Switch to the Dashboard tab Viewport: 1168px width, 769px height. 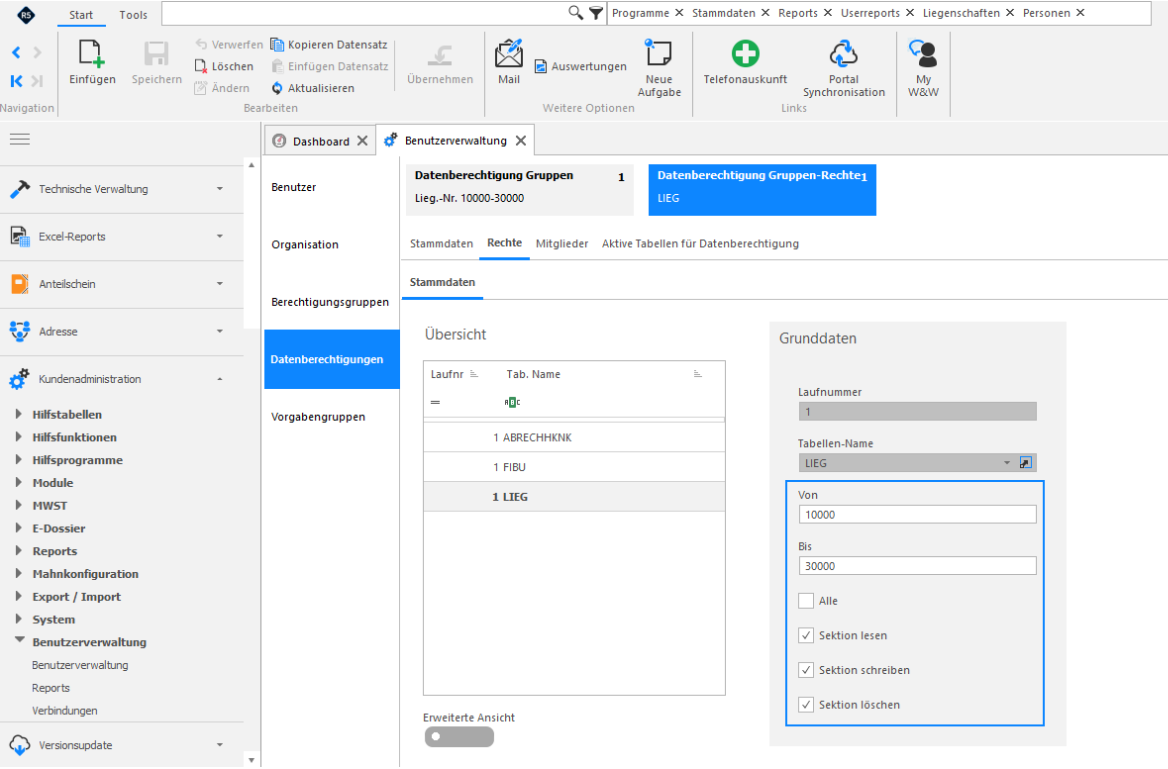[x=321, y=142]
